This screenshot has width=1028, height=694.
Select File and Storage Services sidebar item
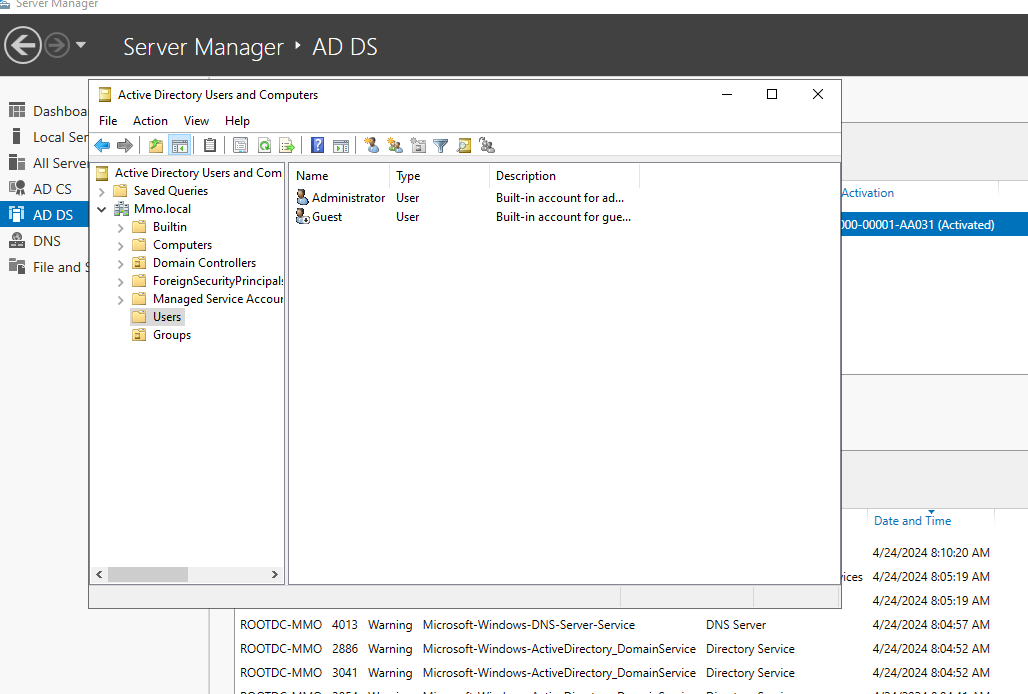coord(44,267)
